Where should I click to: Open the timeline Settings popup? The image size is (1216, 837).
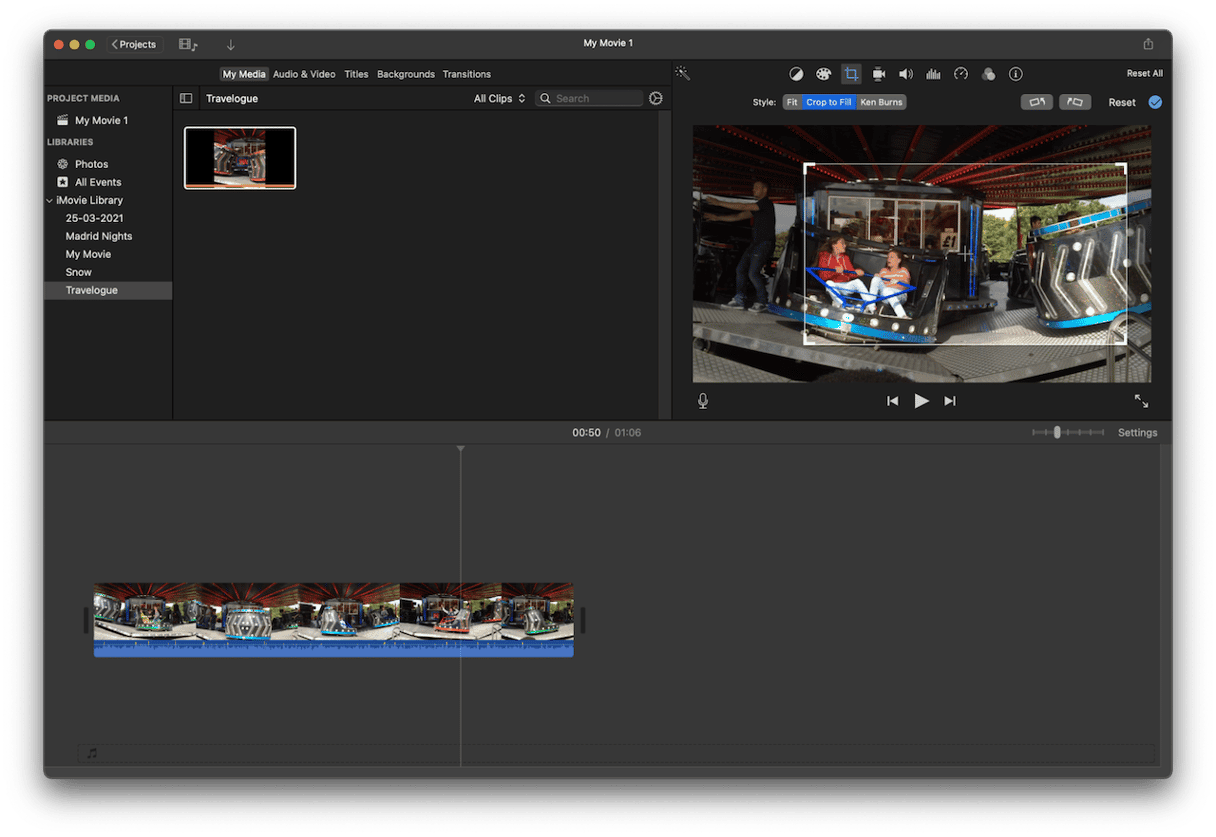point(1137,433)
